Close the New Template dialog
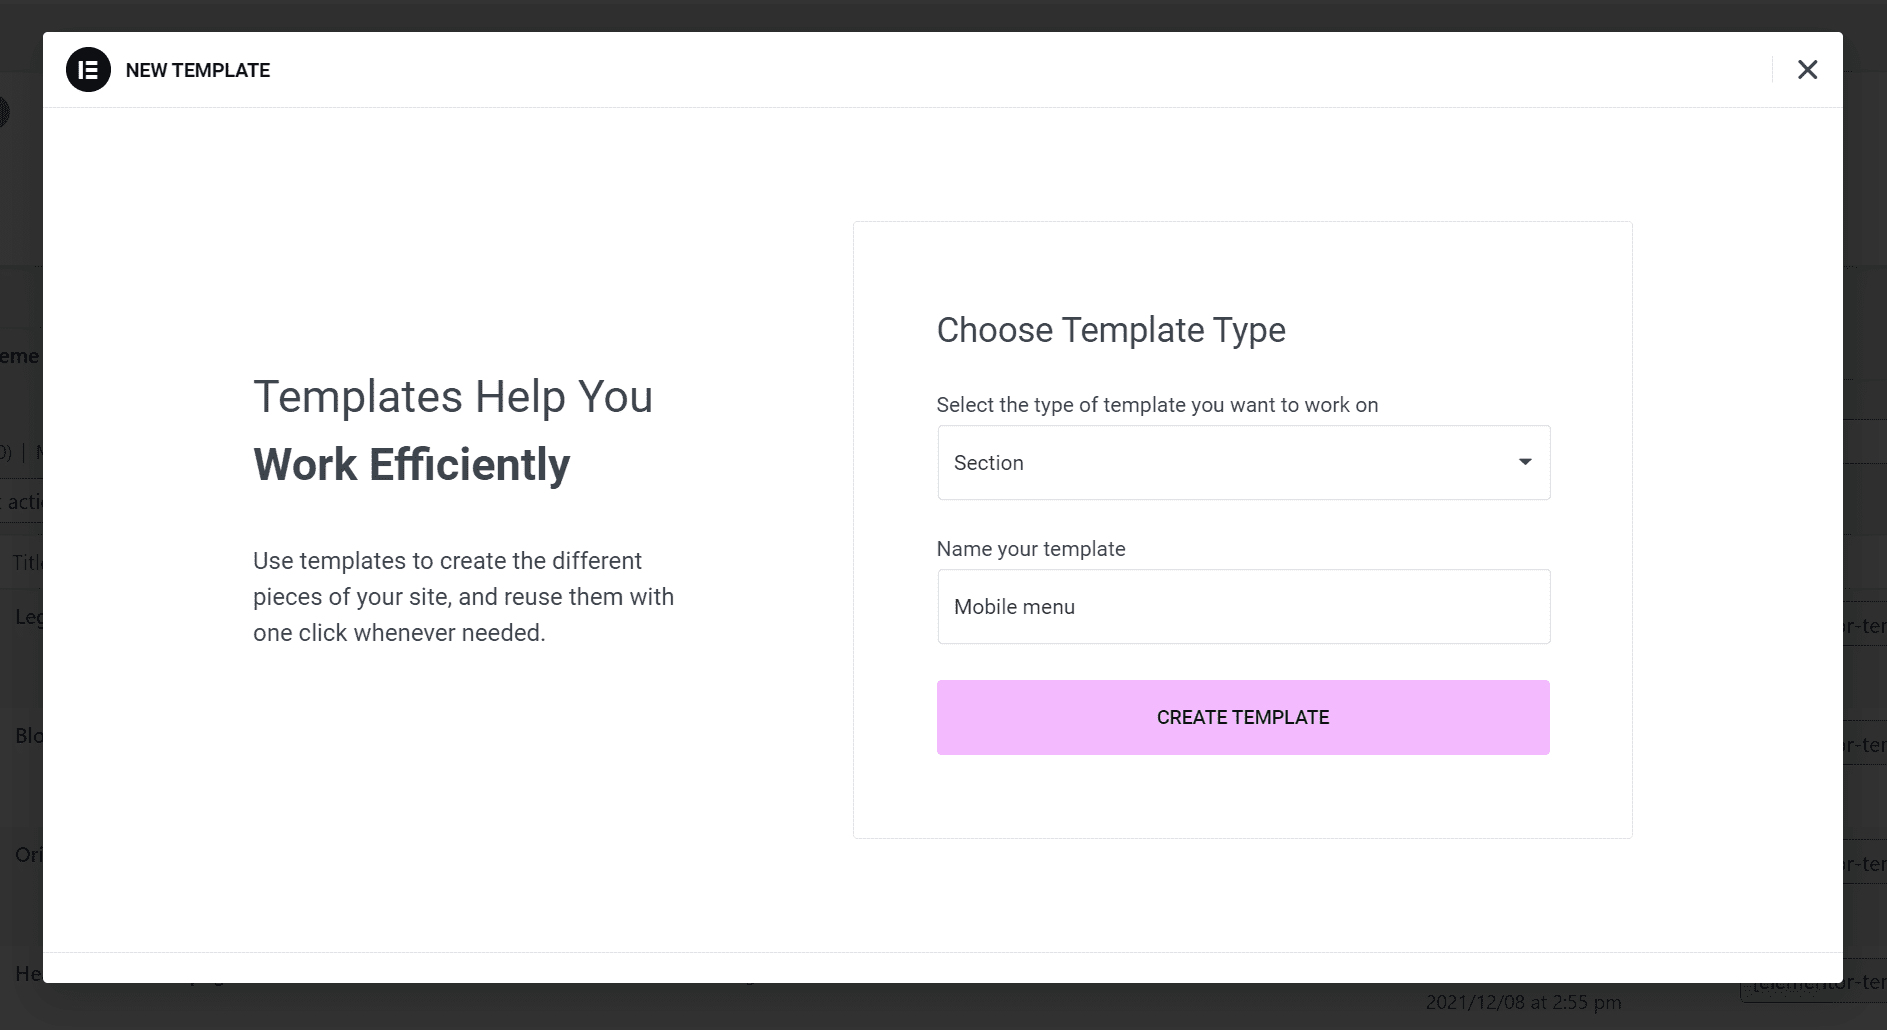1887x1030 pixels. click(1809, 69)
